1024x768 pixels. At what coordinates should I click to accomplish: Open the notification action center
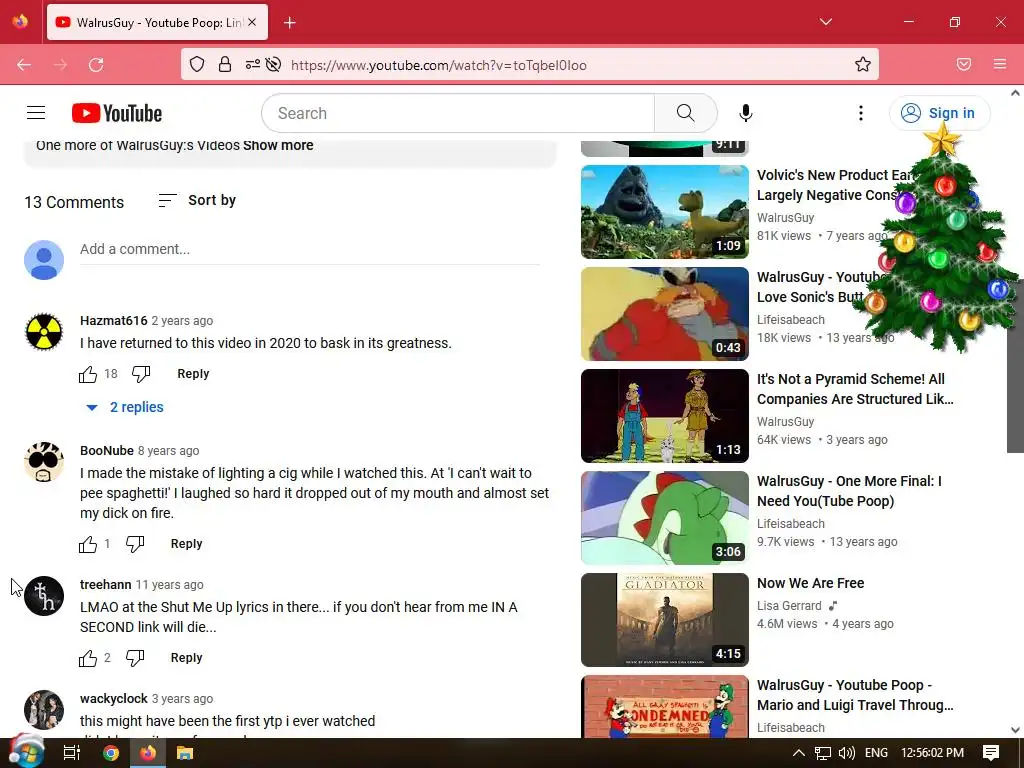pos(991,753)
